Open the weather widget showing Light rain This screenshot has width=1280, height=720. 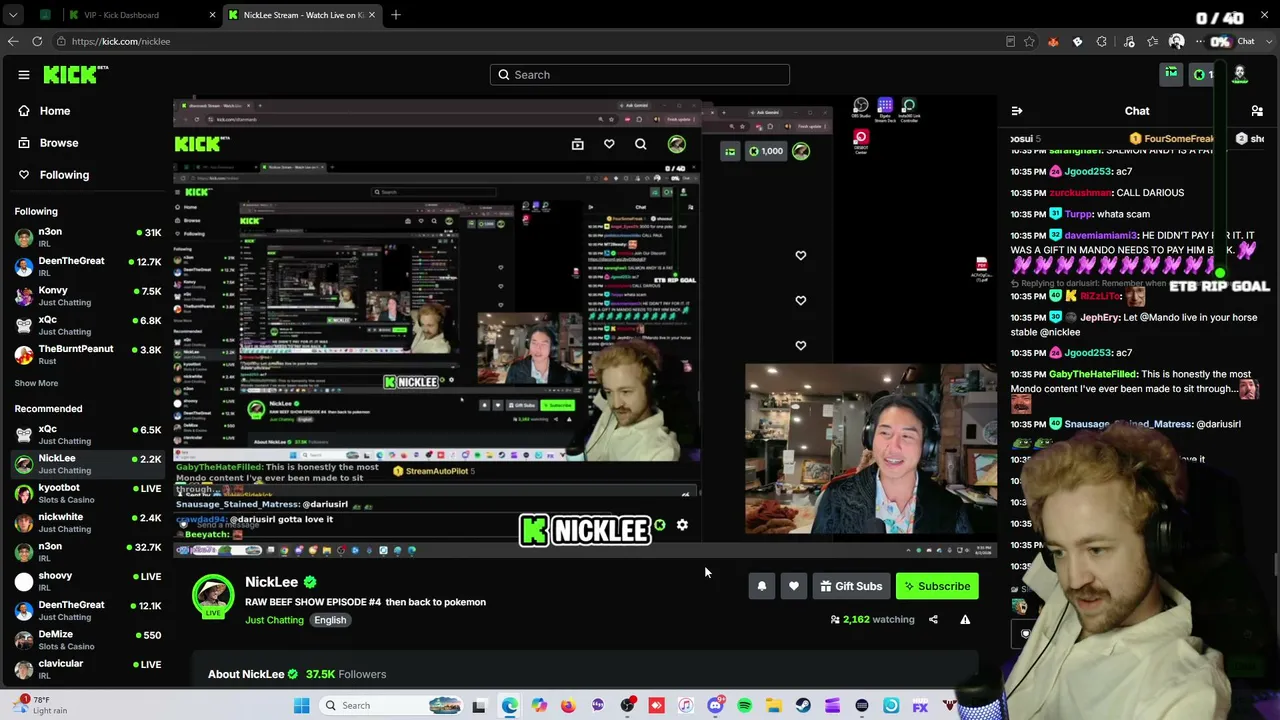coord(40,705)
